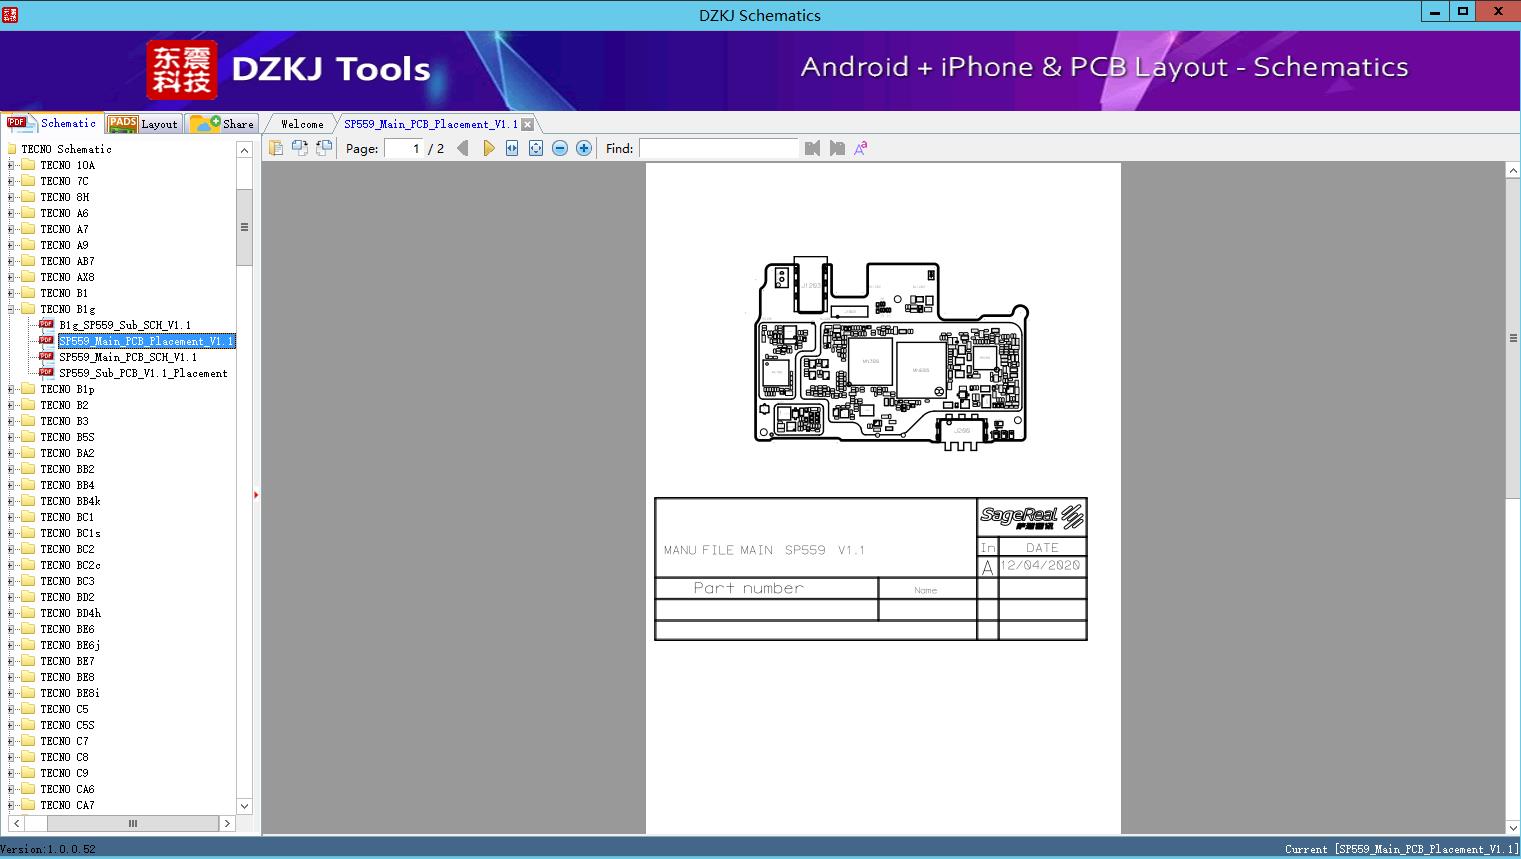This screenshot has width=1521, height=859.
Task: Open B1g_SP559_Sub_SCH_V1.1 file
Action: tap(124, 325)
